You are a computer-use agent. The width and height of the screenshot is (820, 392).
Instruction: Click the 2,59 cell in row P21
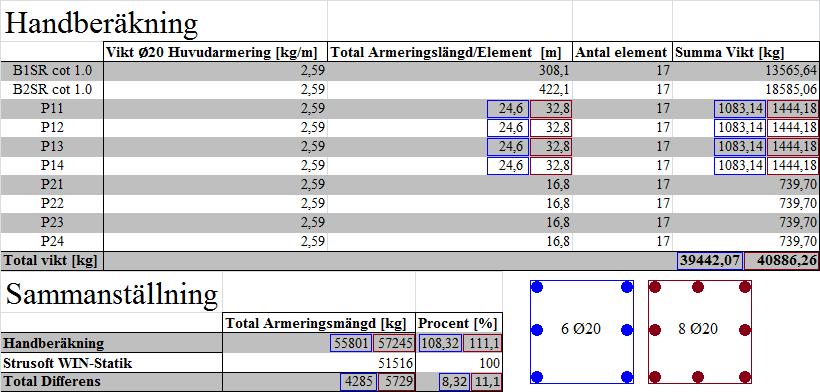click(313, 185)
